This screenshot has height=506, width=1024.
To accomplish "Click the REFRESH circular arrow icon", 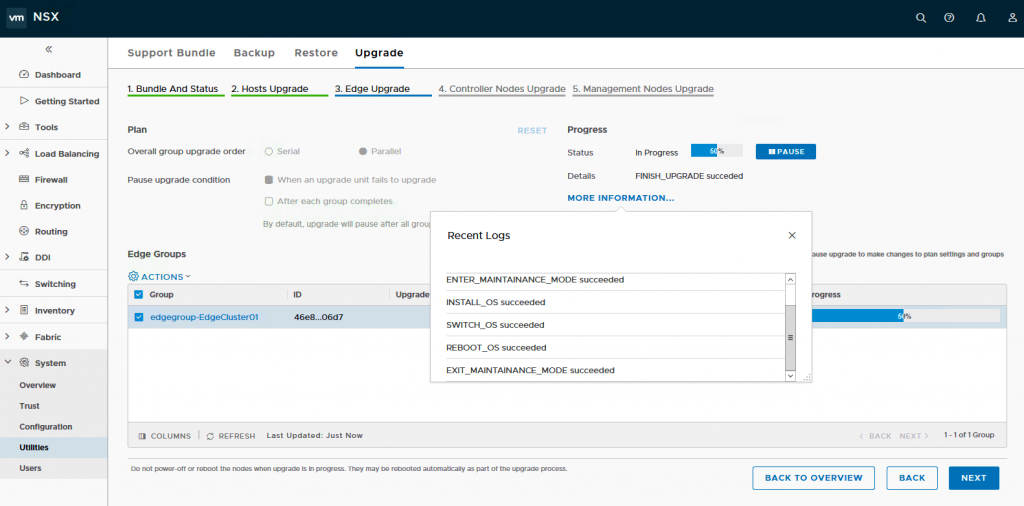I will point(210,435).
